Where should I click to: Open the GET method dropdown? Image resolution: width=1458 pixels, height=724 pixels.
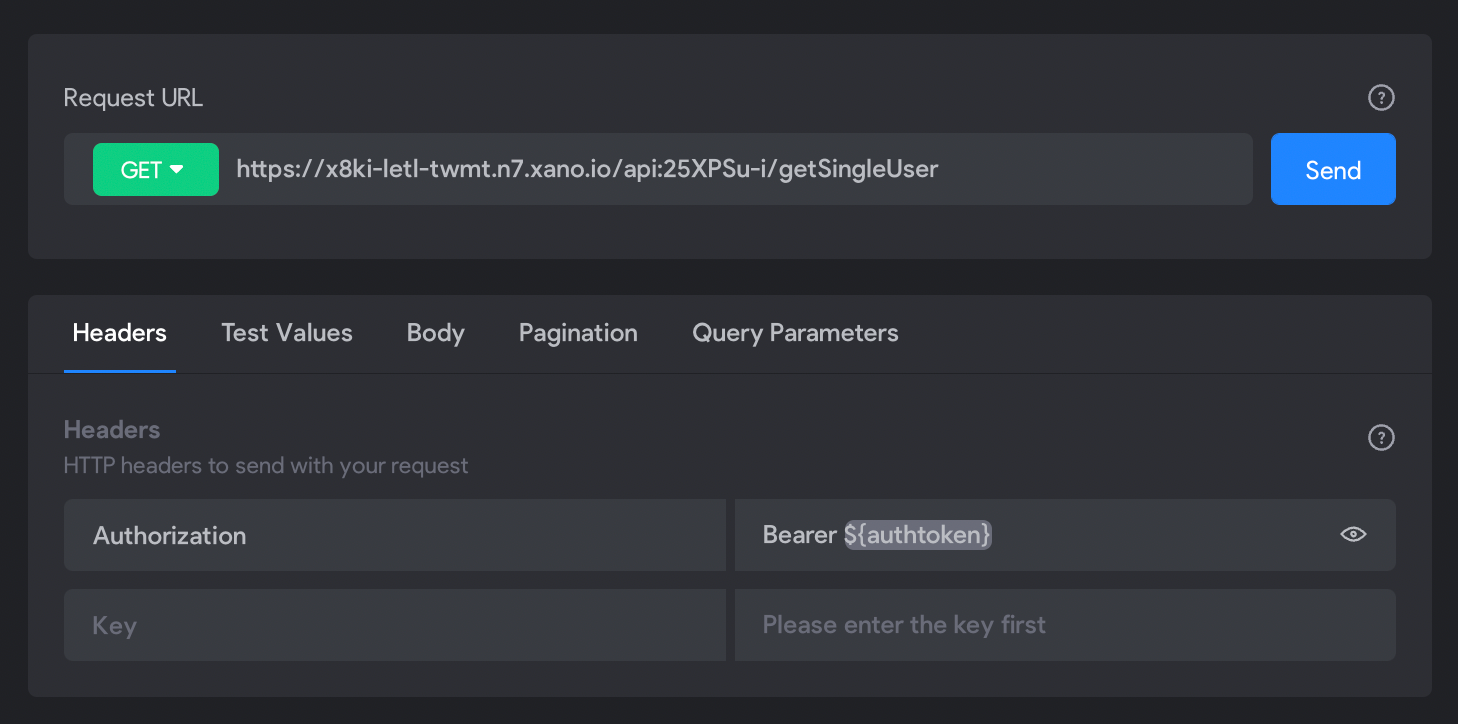click(156, 169)
